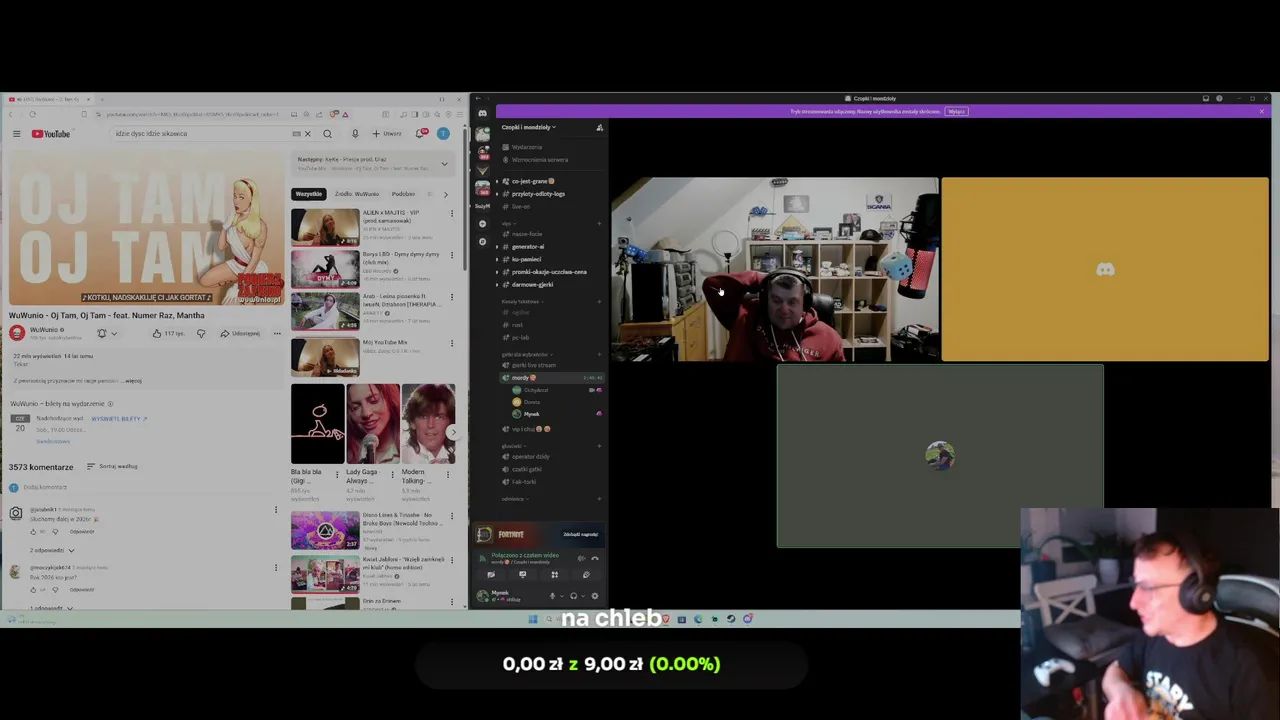Select the Podobne filter chip
This screenshot has height=720, width=1280.
[x=403, y=194]
